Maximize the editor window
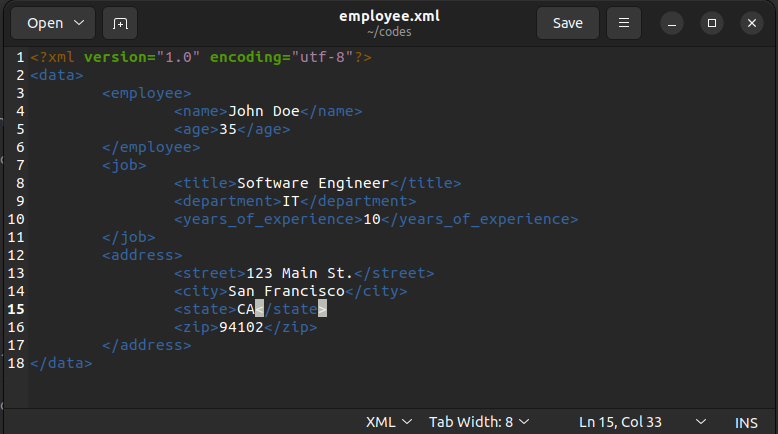This screenshot has width=778, height=434. pyautogui.click(x=712, y=23)
